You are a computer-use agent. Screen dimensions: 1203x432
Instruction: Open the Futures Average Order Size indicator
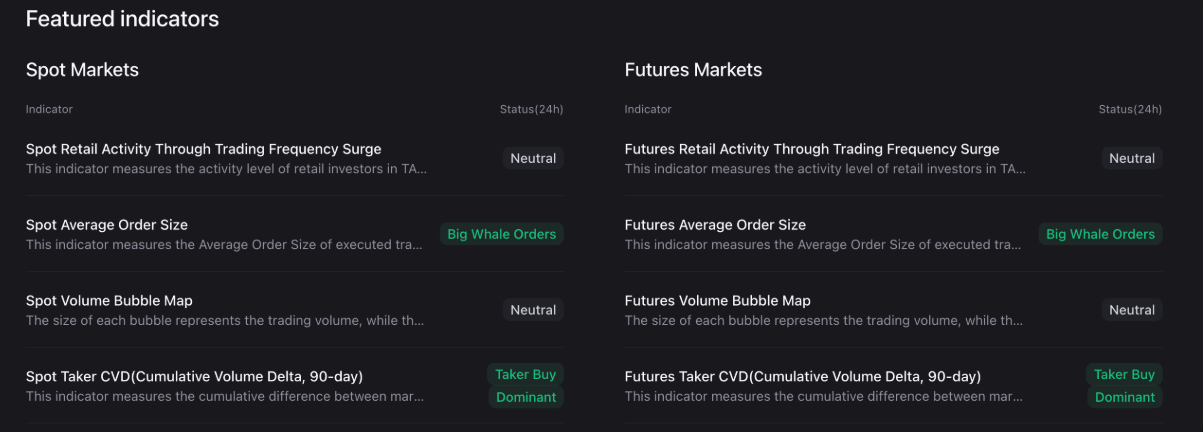pyautogui.click(x=715, y=225)
